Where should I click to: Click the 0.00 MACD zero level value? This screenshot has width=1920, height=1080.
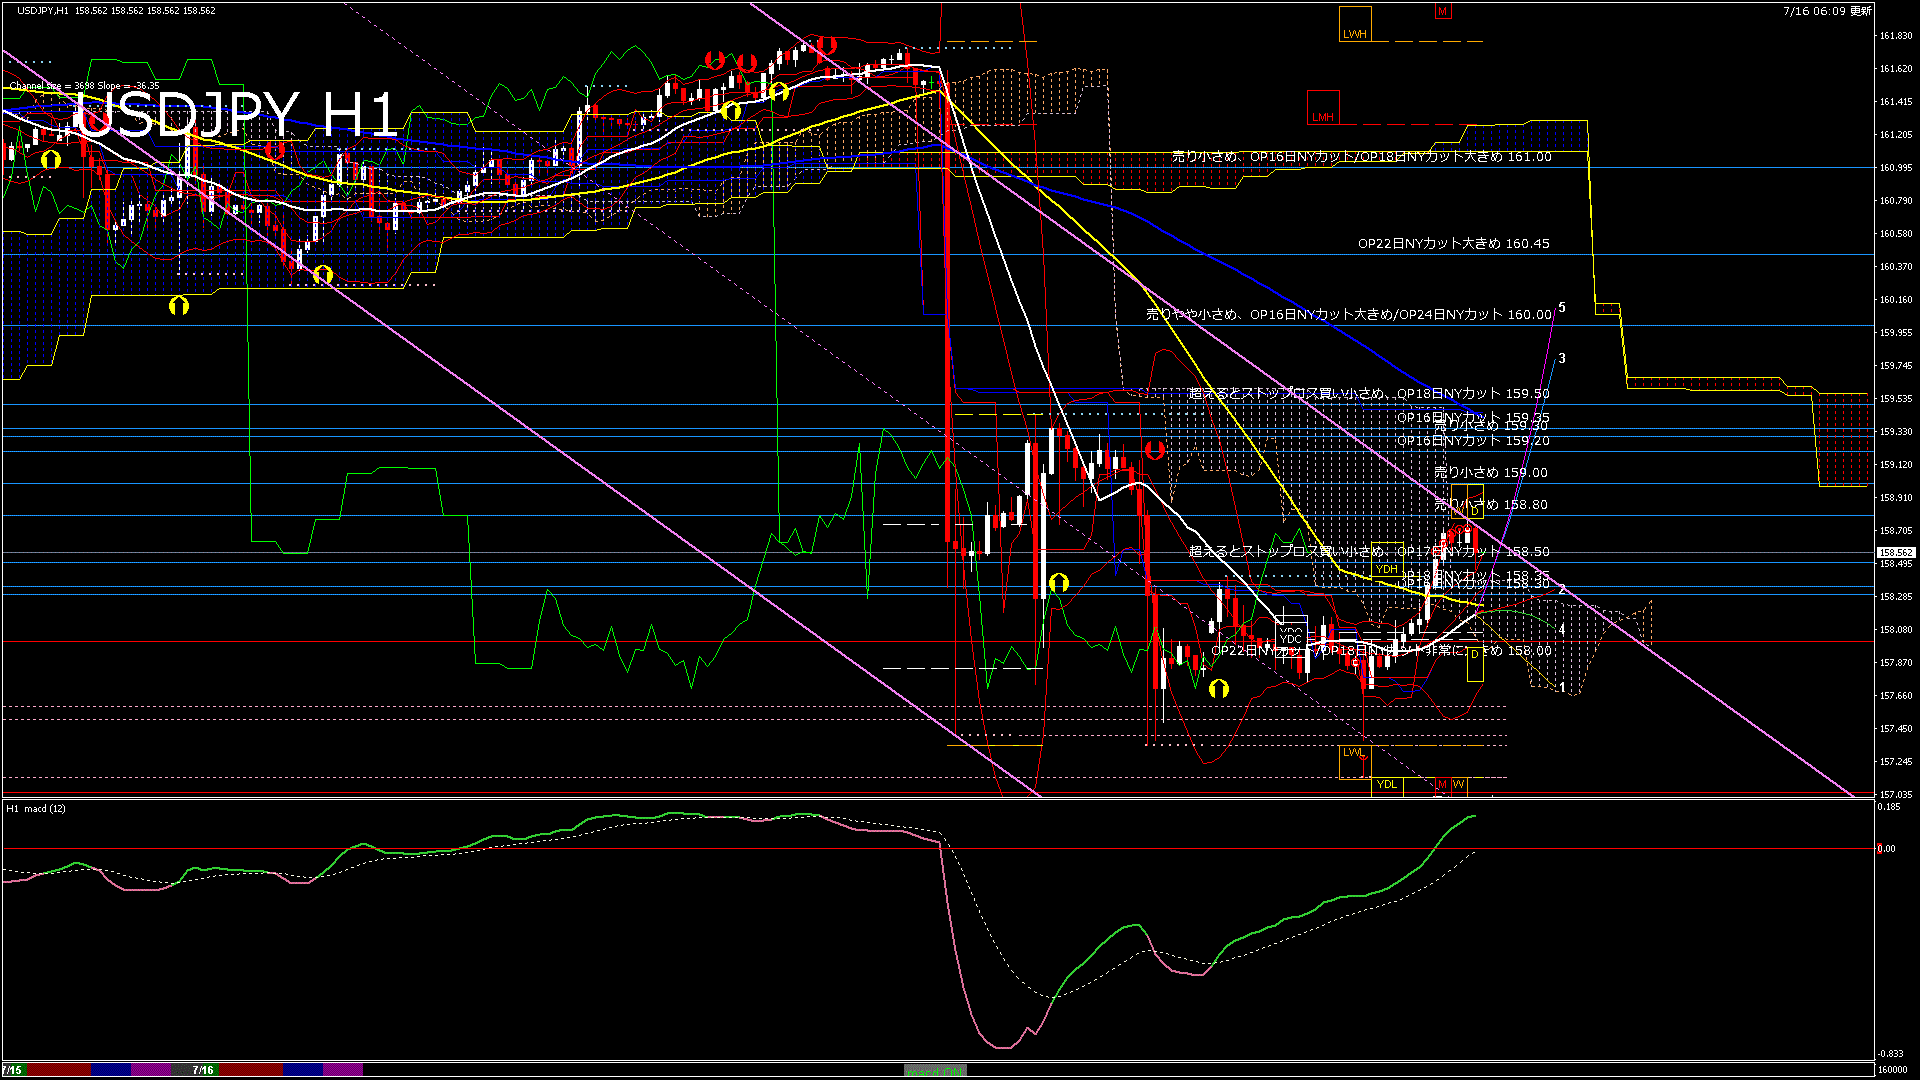pos(1886,849)
